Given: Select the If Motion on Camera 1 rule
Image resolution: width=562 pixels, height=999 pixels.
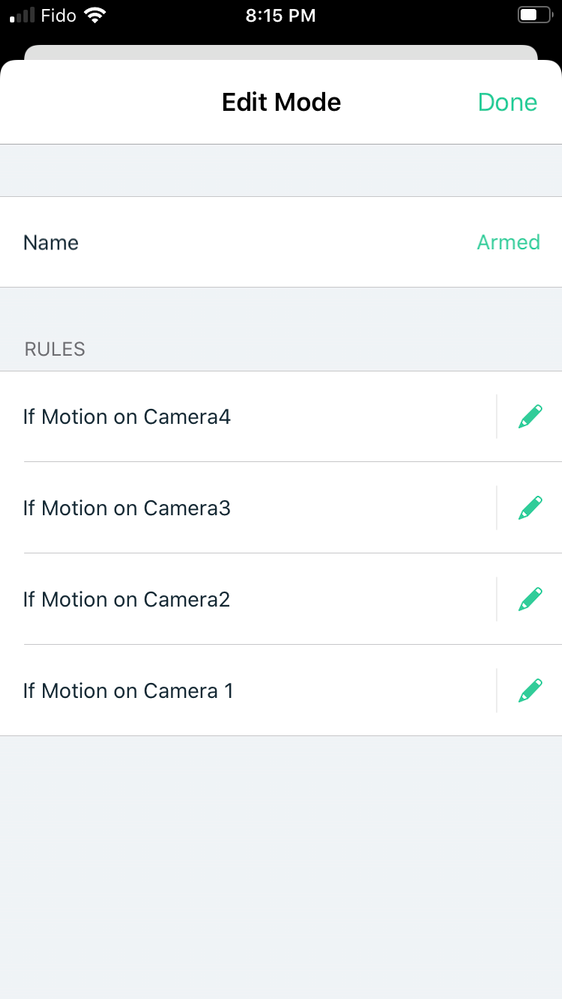Looking at the screenshot, I should click(248, 691).
